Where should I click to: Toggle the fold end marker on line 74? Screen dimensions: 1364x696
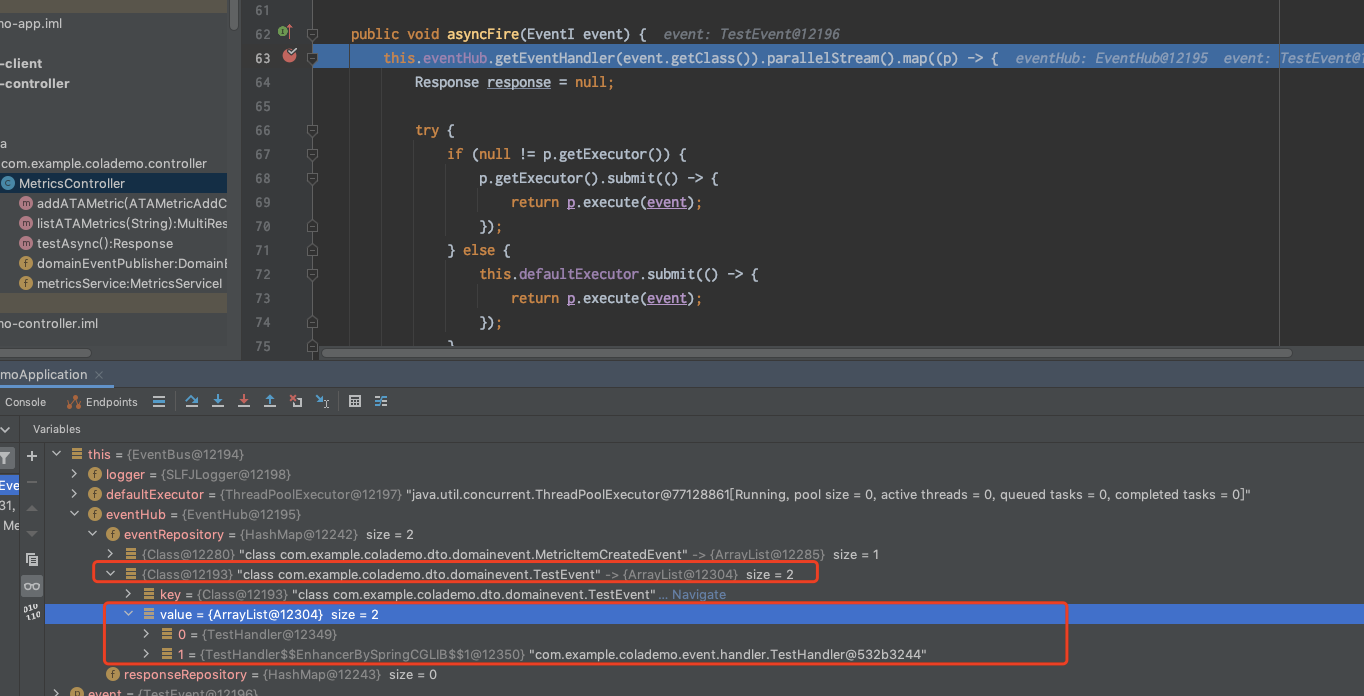click(312, 322)
